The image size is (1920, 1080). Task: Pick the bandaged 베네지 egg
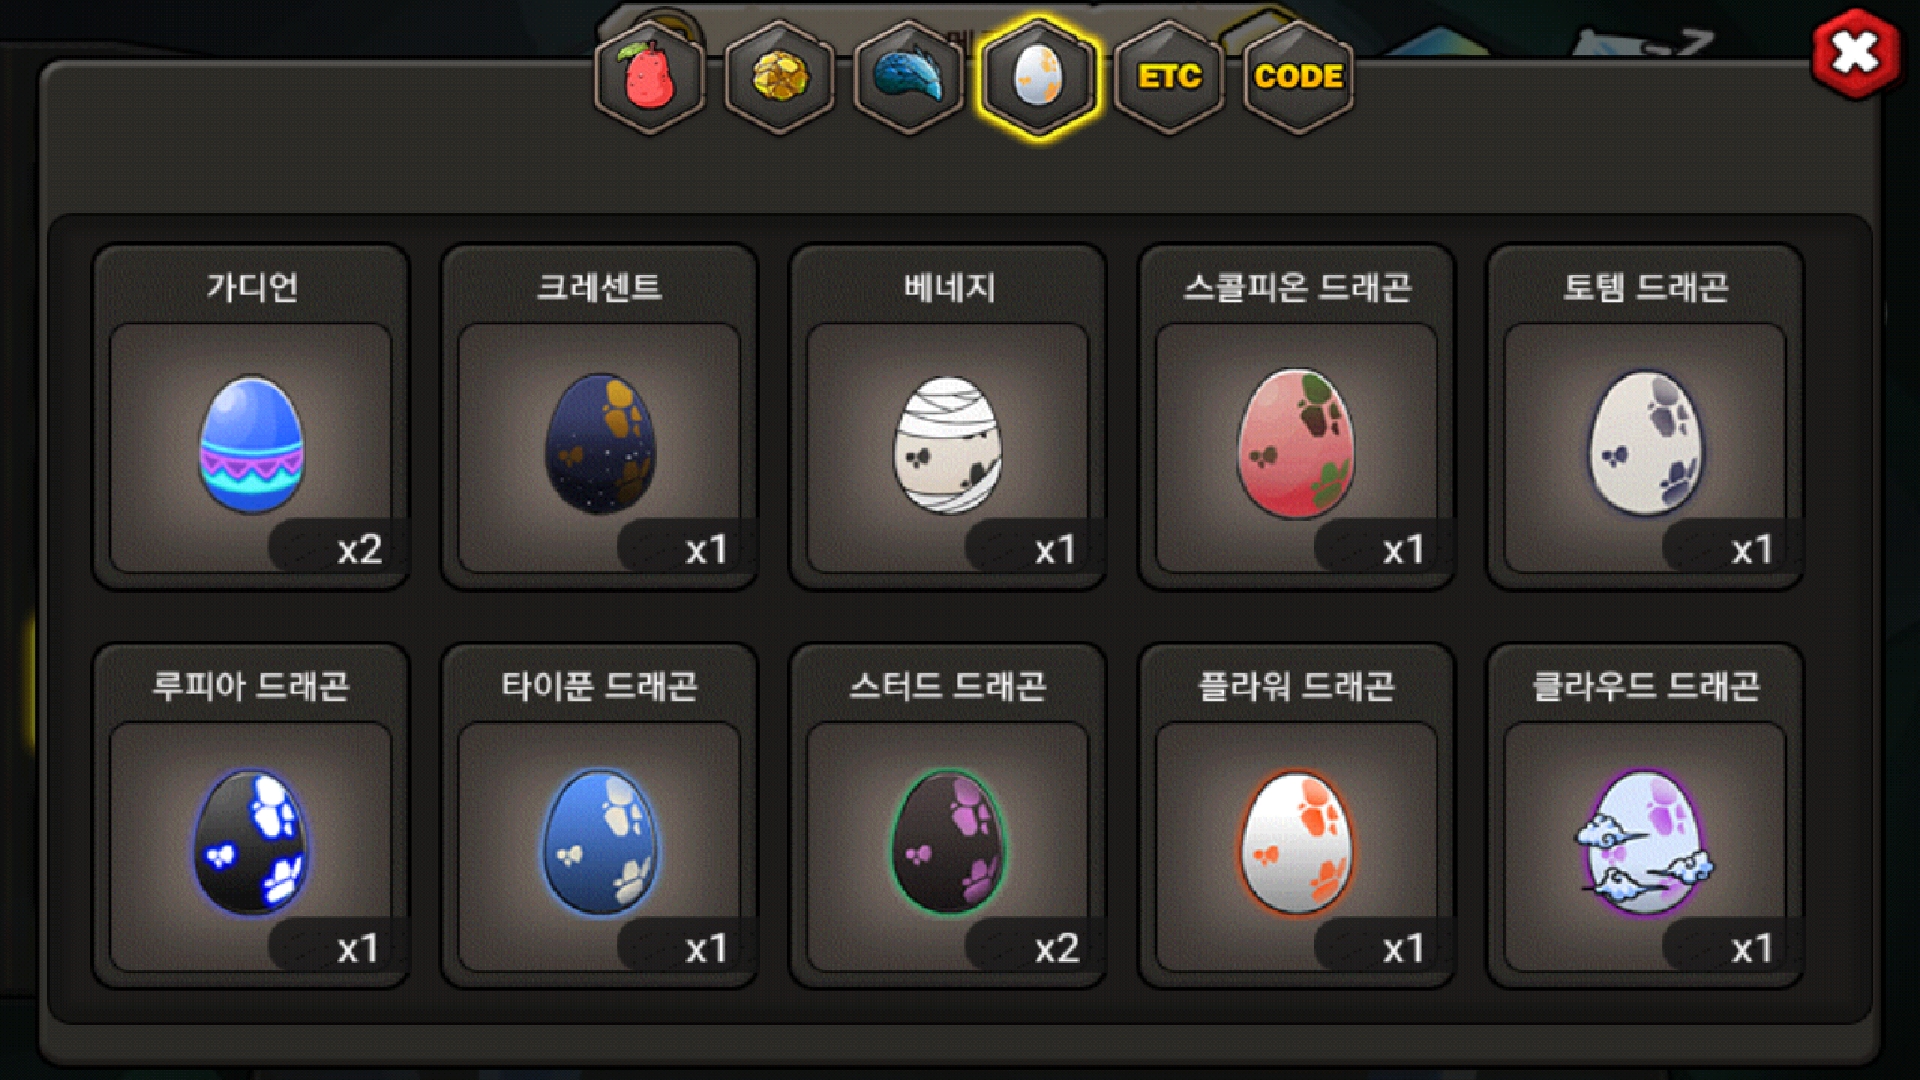click(947, 444)
